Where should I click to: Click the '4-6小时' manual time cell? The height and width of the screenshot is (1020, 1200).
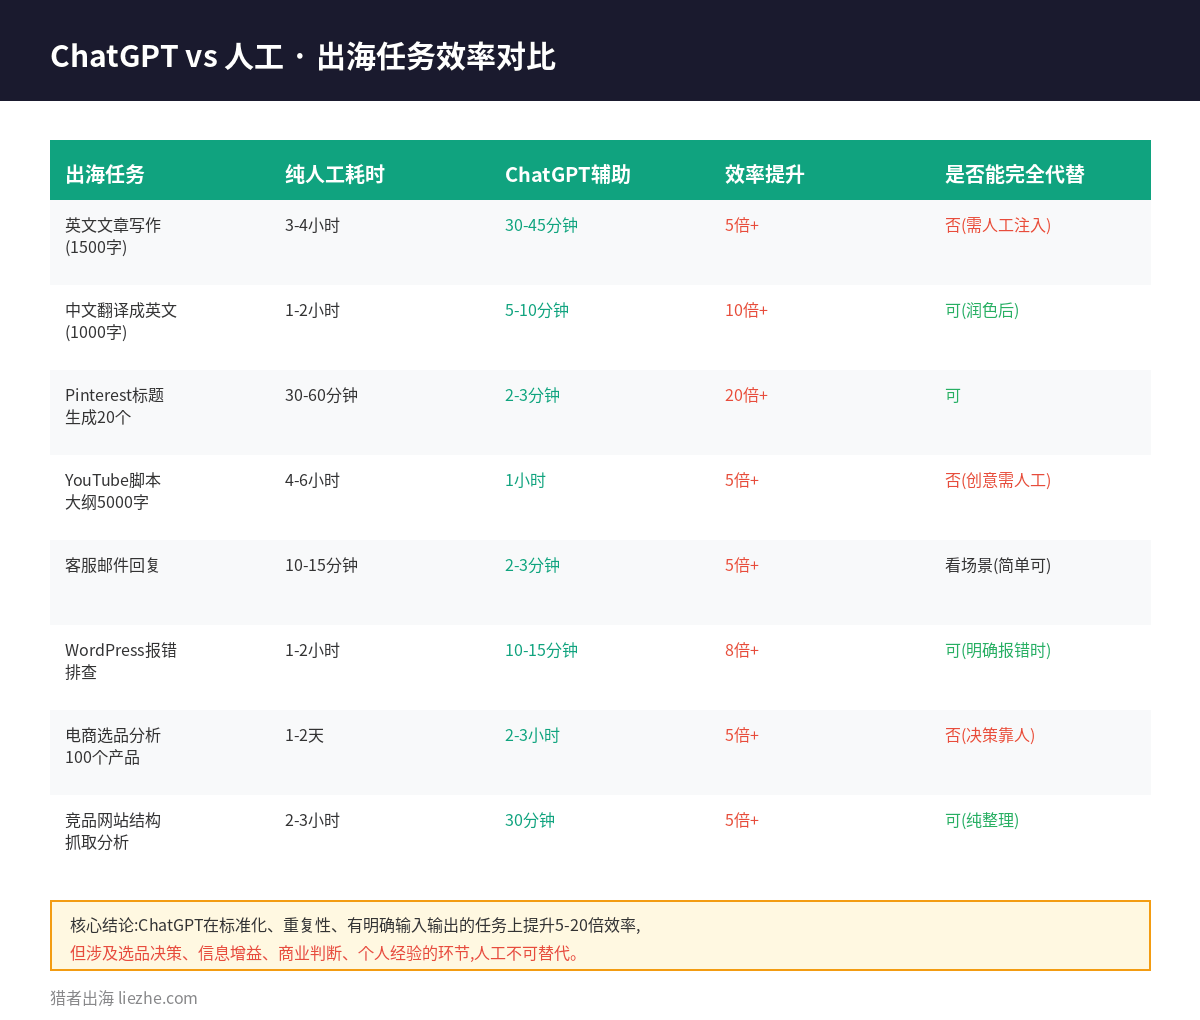coord(312,480)
